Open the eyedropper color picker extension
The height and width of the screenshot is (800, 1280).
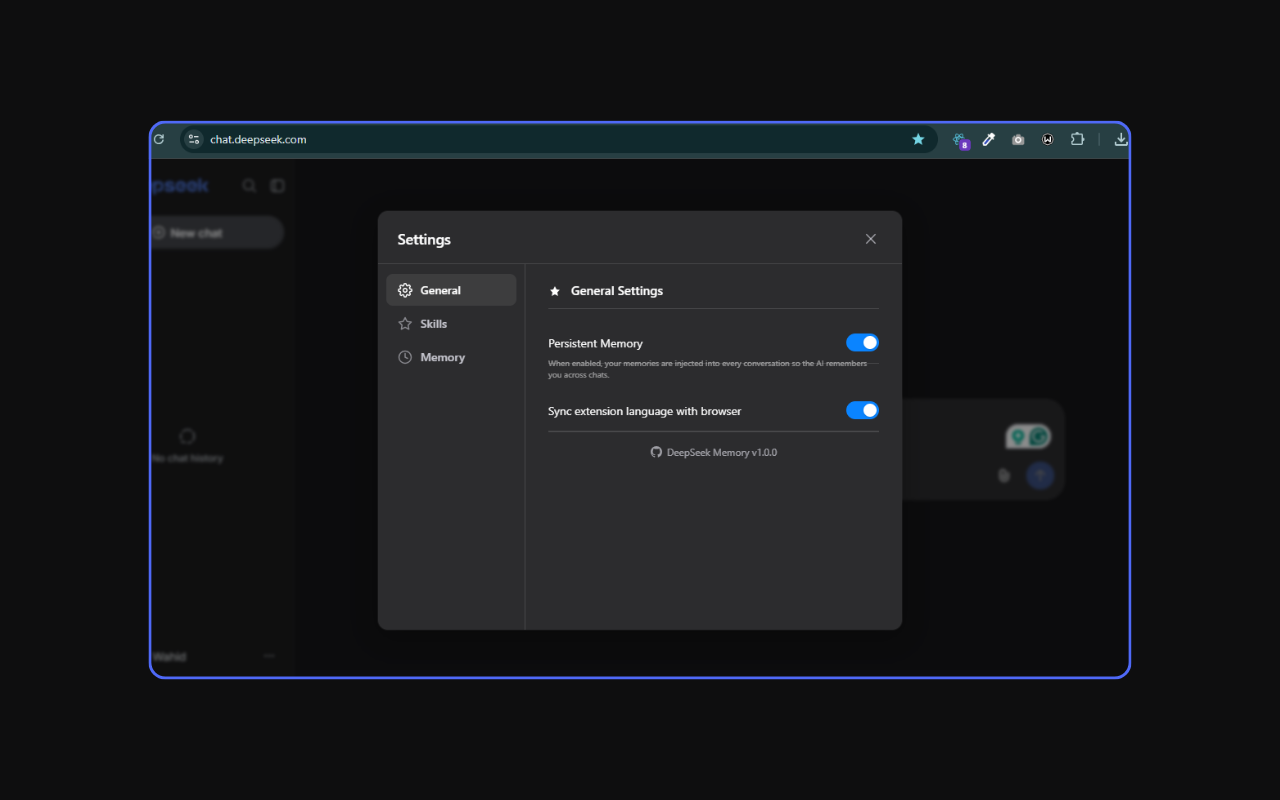click(989, 139)
